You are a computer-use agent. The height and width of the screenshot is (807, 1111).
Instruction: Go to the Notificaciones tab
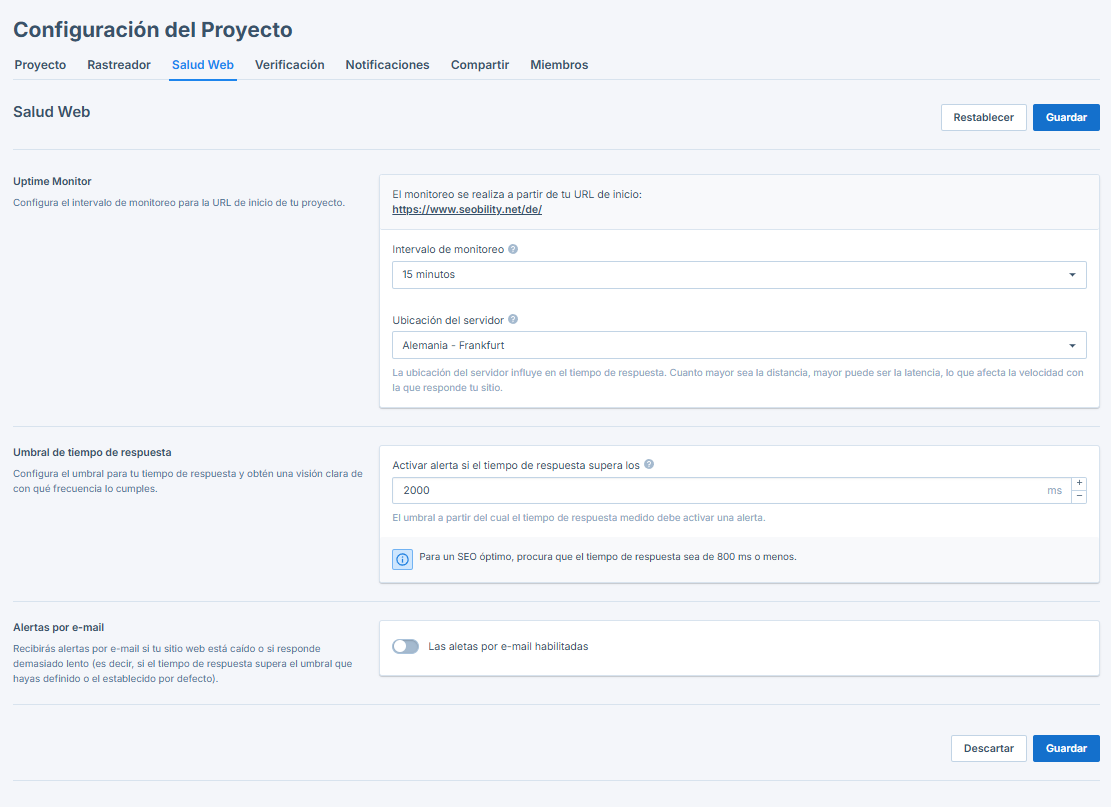[x=387, y=64]
